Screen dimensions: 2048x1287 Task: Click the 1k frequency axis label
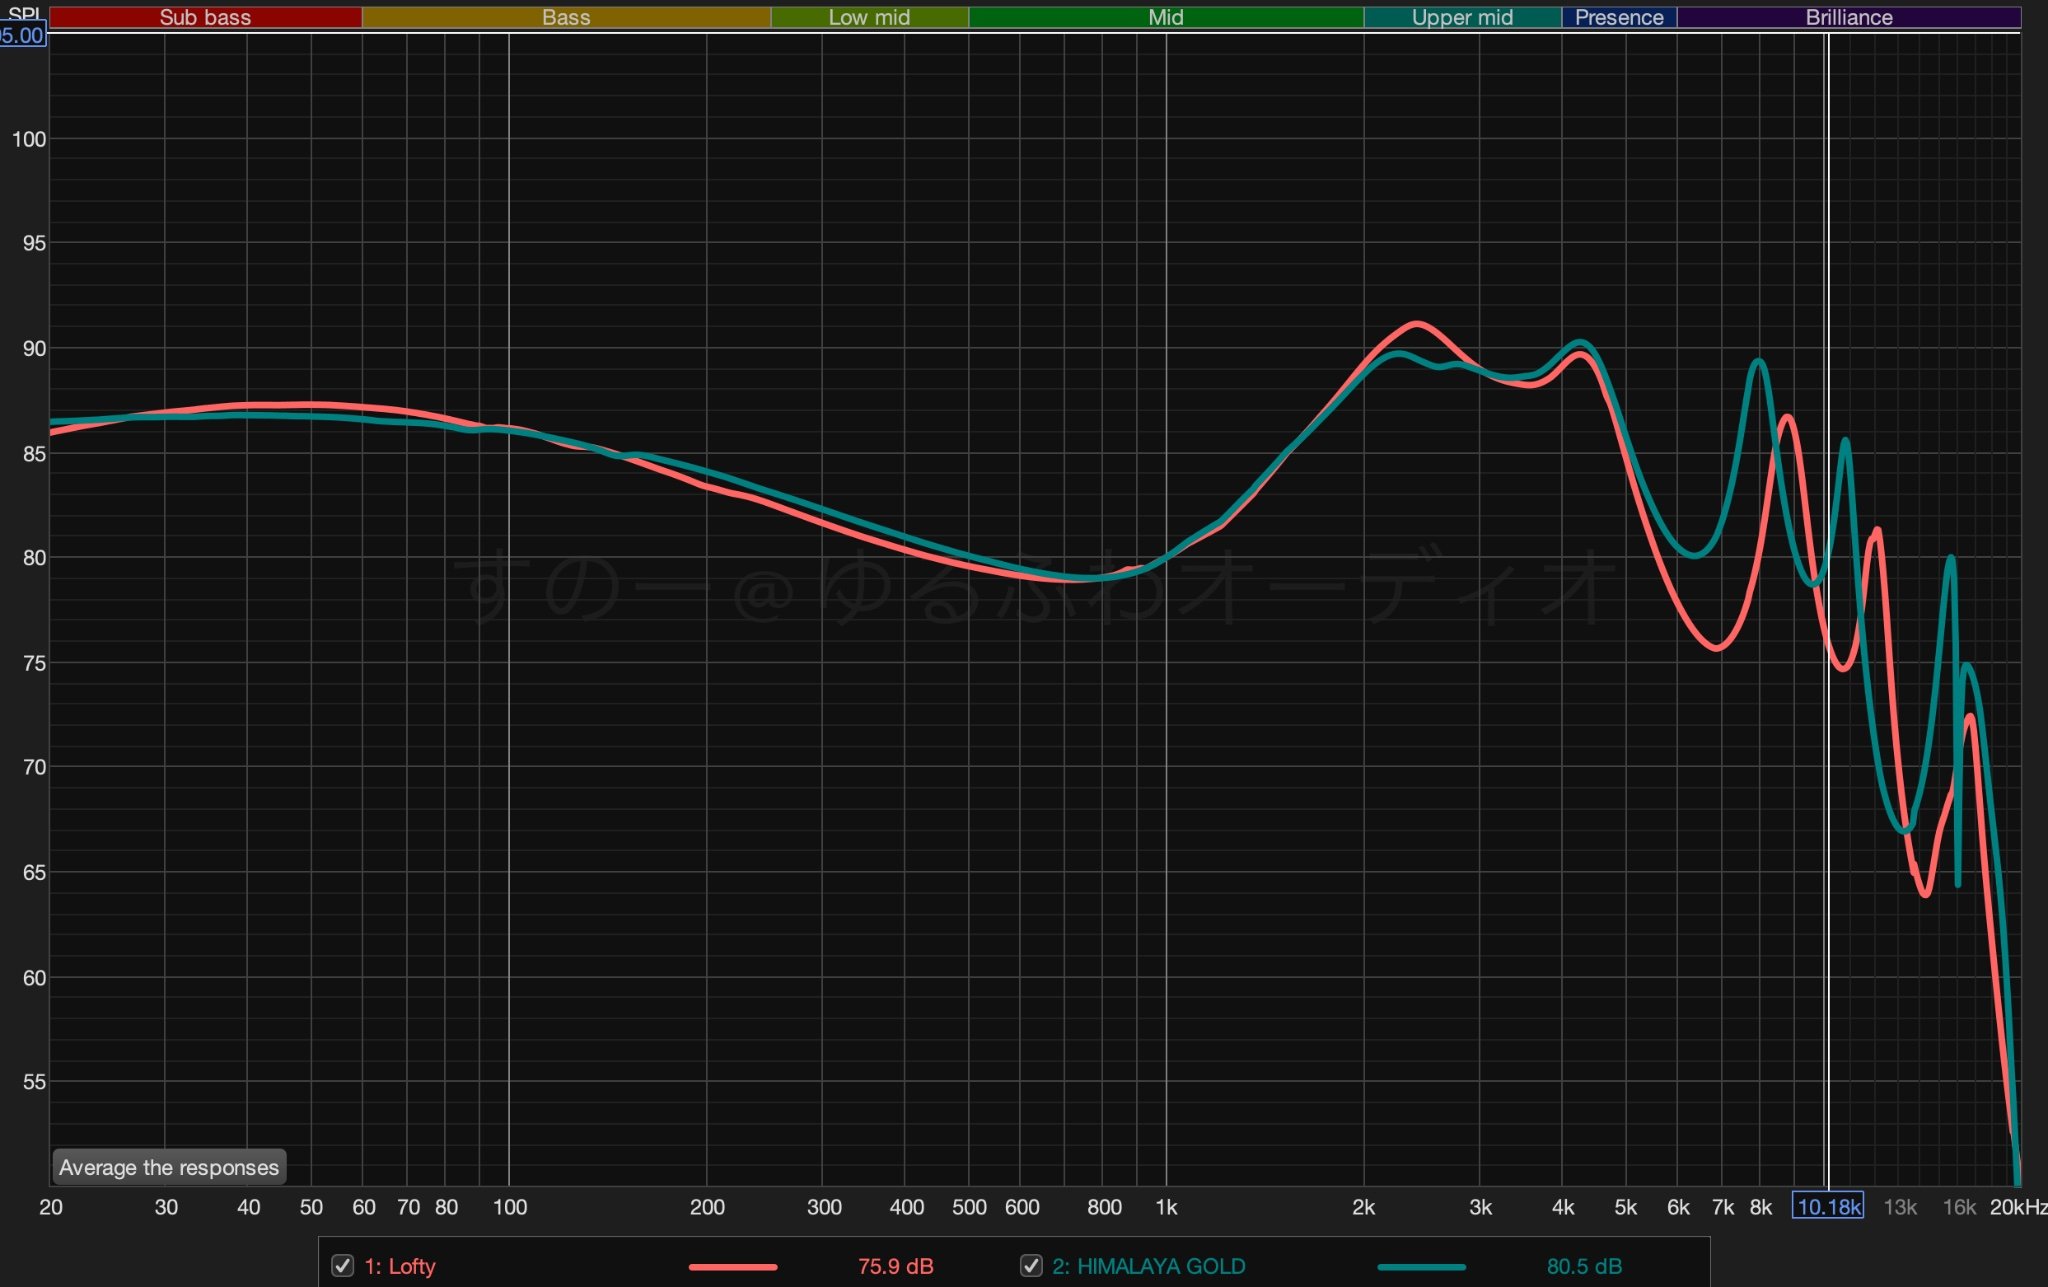[1166, 1207]
